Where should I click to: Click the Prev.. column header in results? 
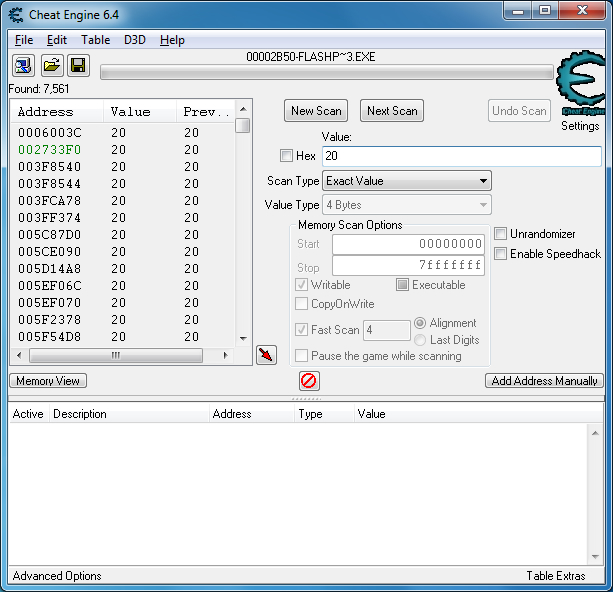(x=206, y=112)
